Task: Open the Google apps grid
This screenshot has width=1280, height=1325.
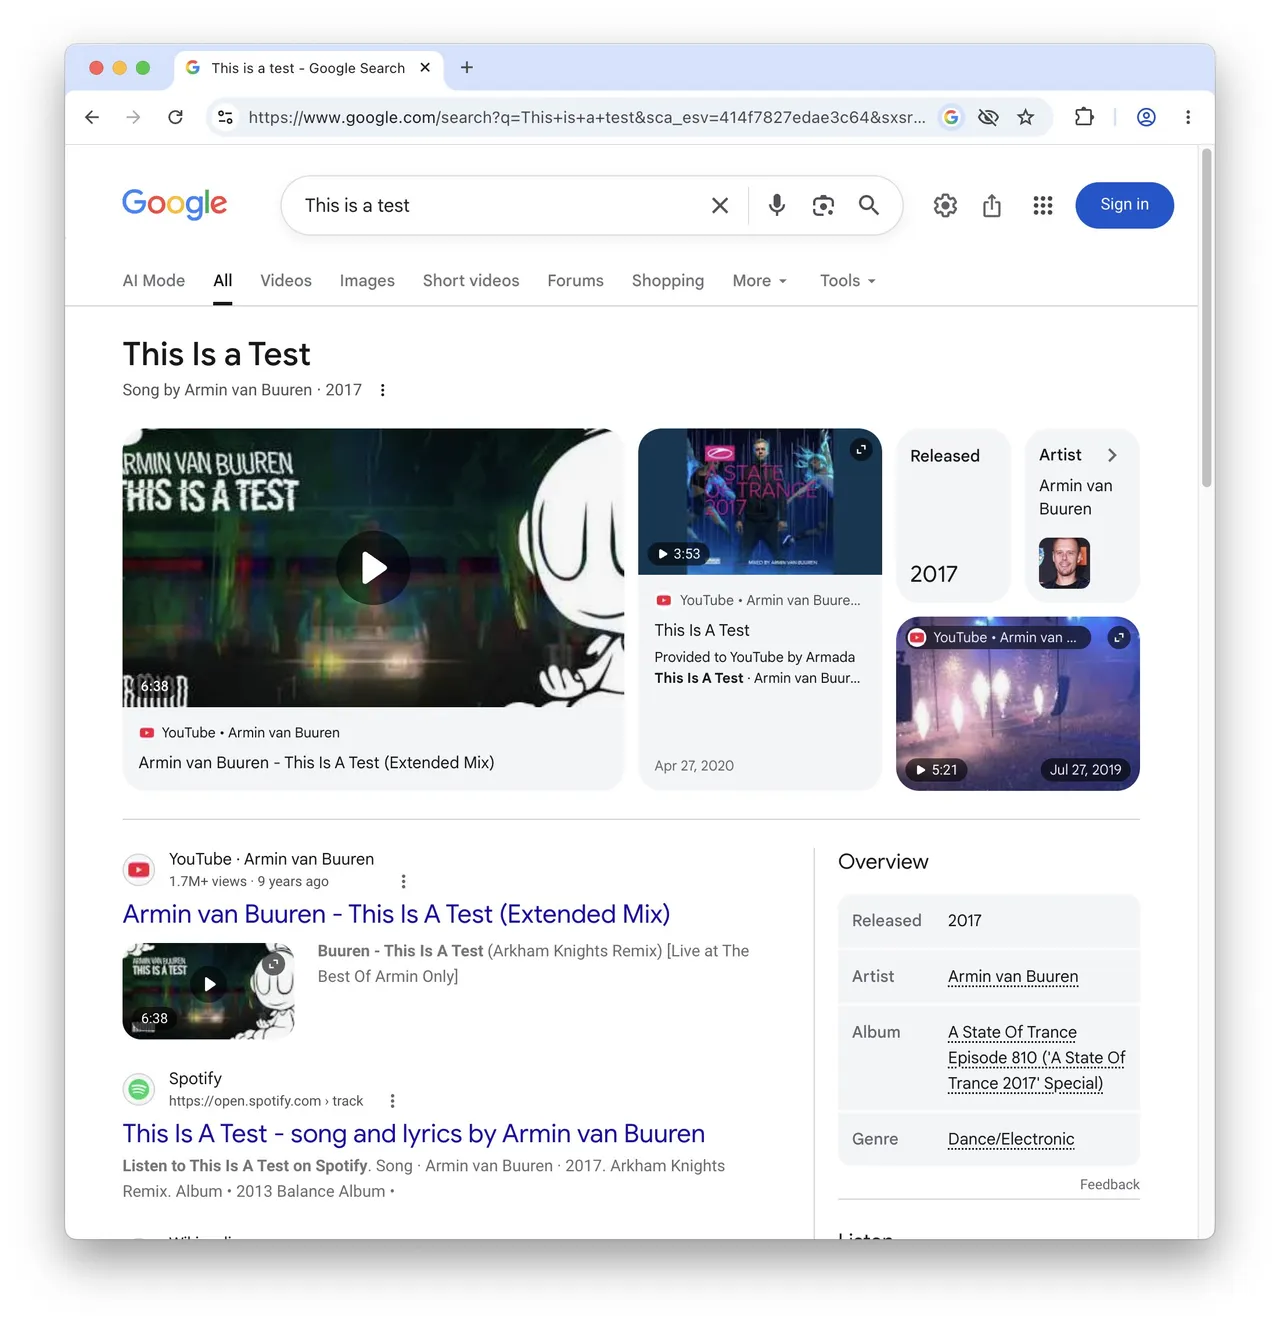Action: pos(1043,205)
